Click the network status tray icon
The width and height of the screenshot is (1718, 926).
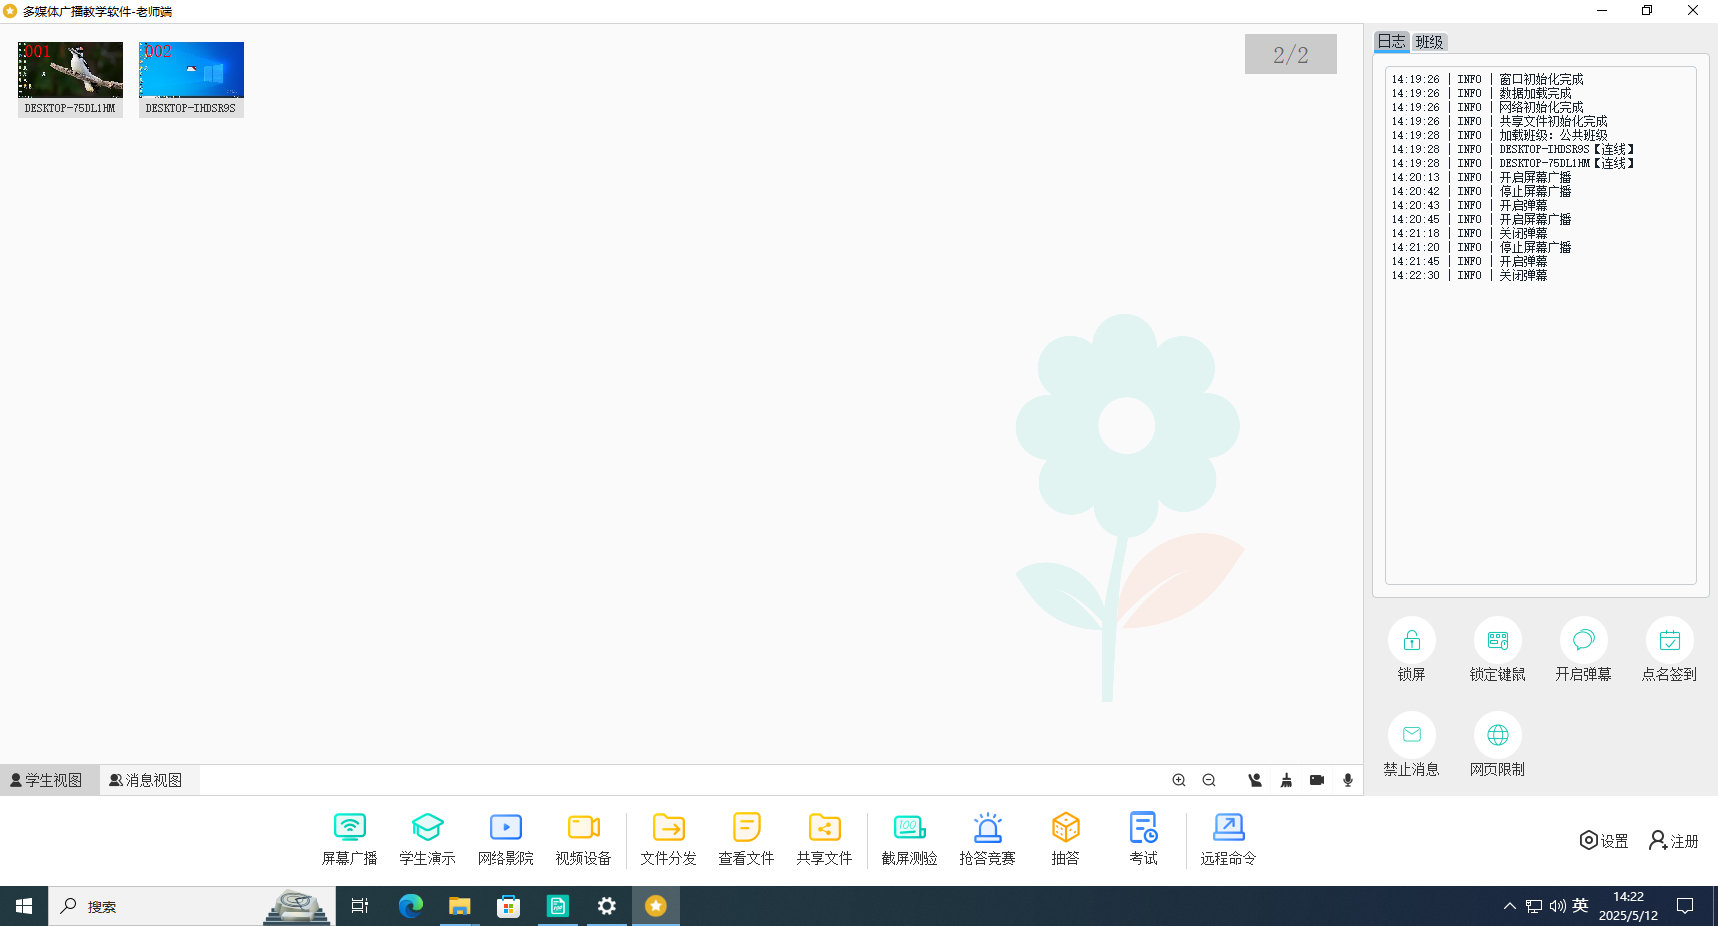(x=1533, y=906)
